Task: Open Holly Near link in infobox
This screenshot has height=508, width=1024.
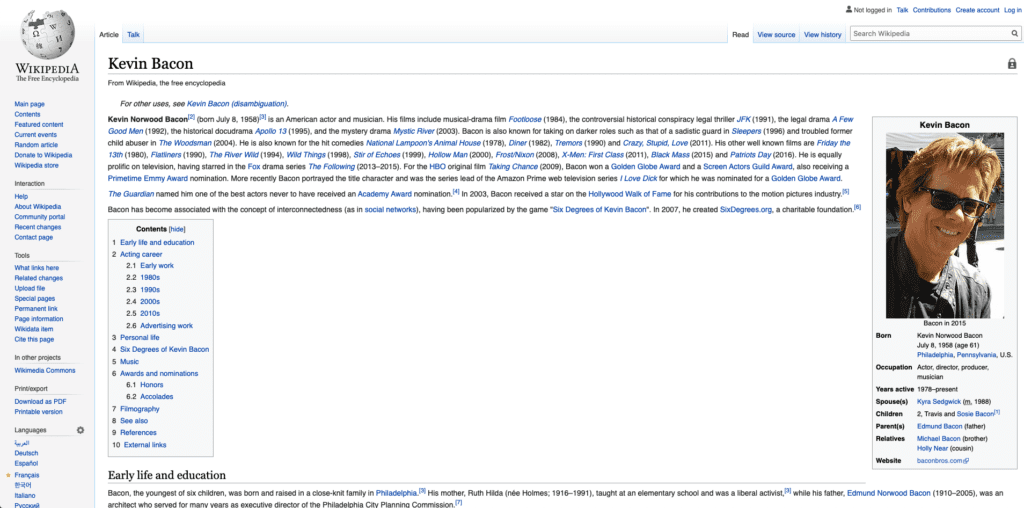Action: tap(932, 449)
